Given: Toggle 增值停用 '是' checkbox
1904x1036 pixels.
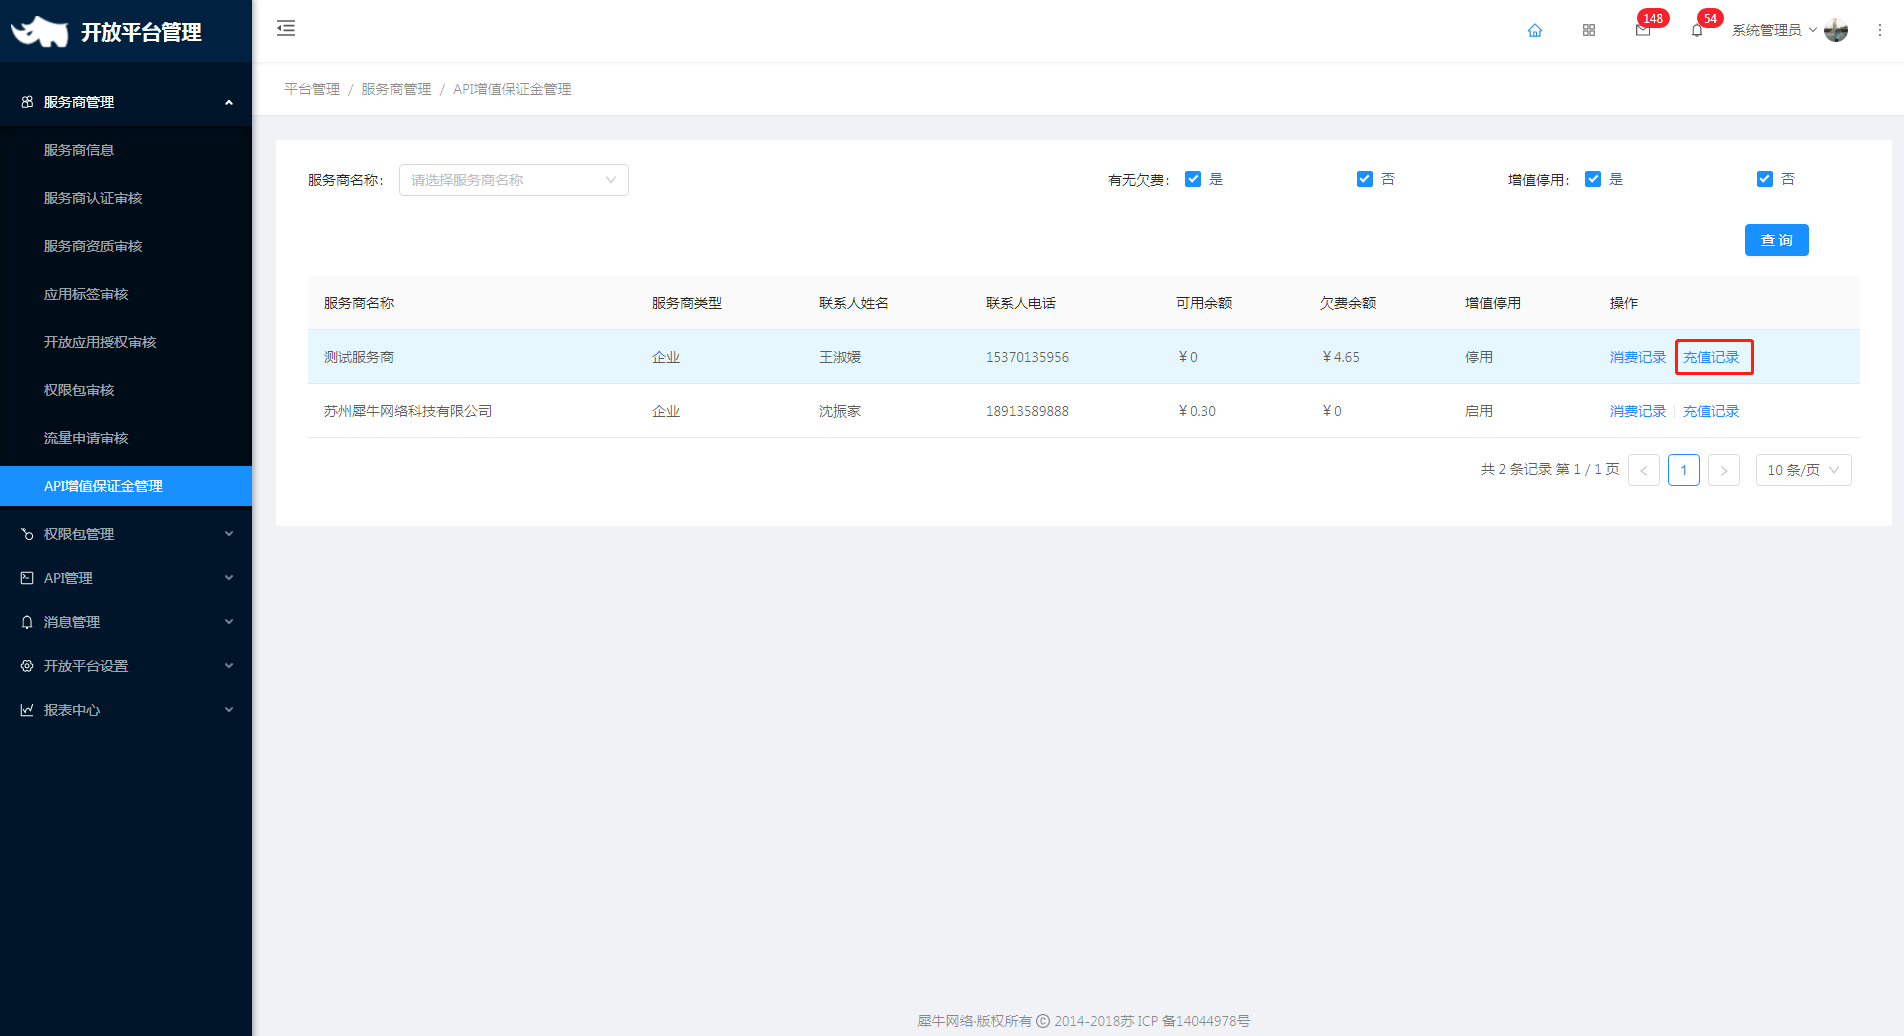Looking at the screenshot, I should pos(1593,179).
